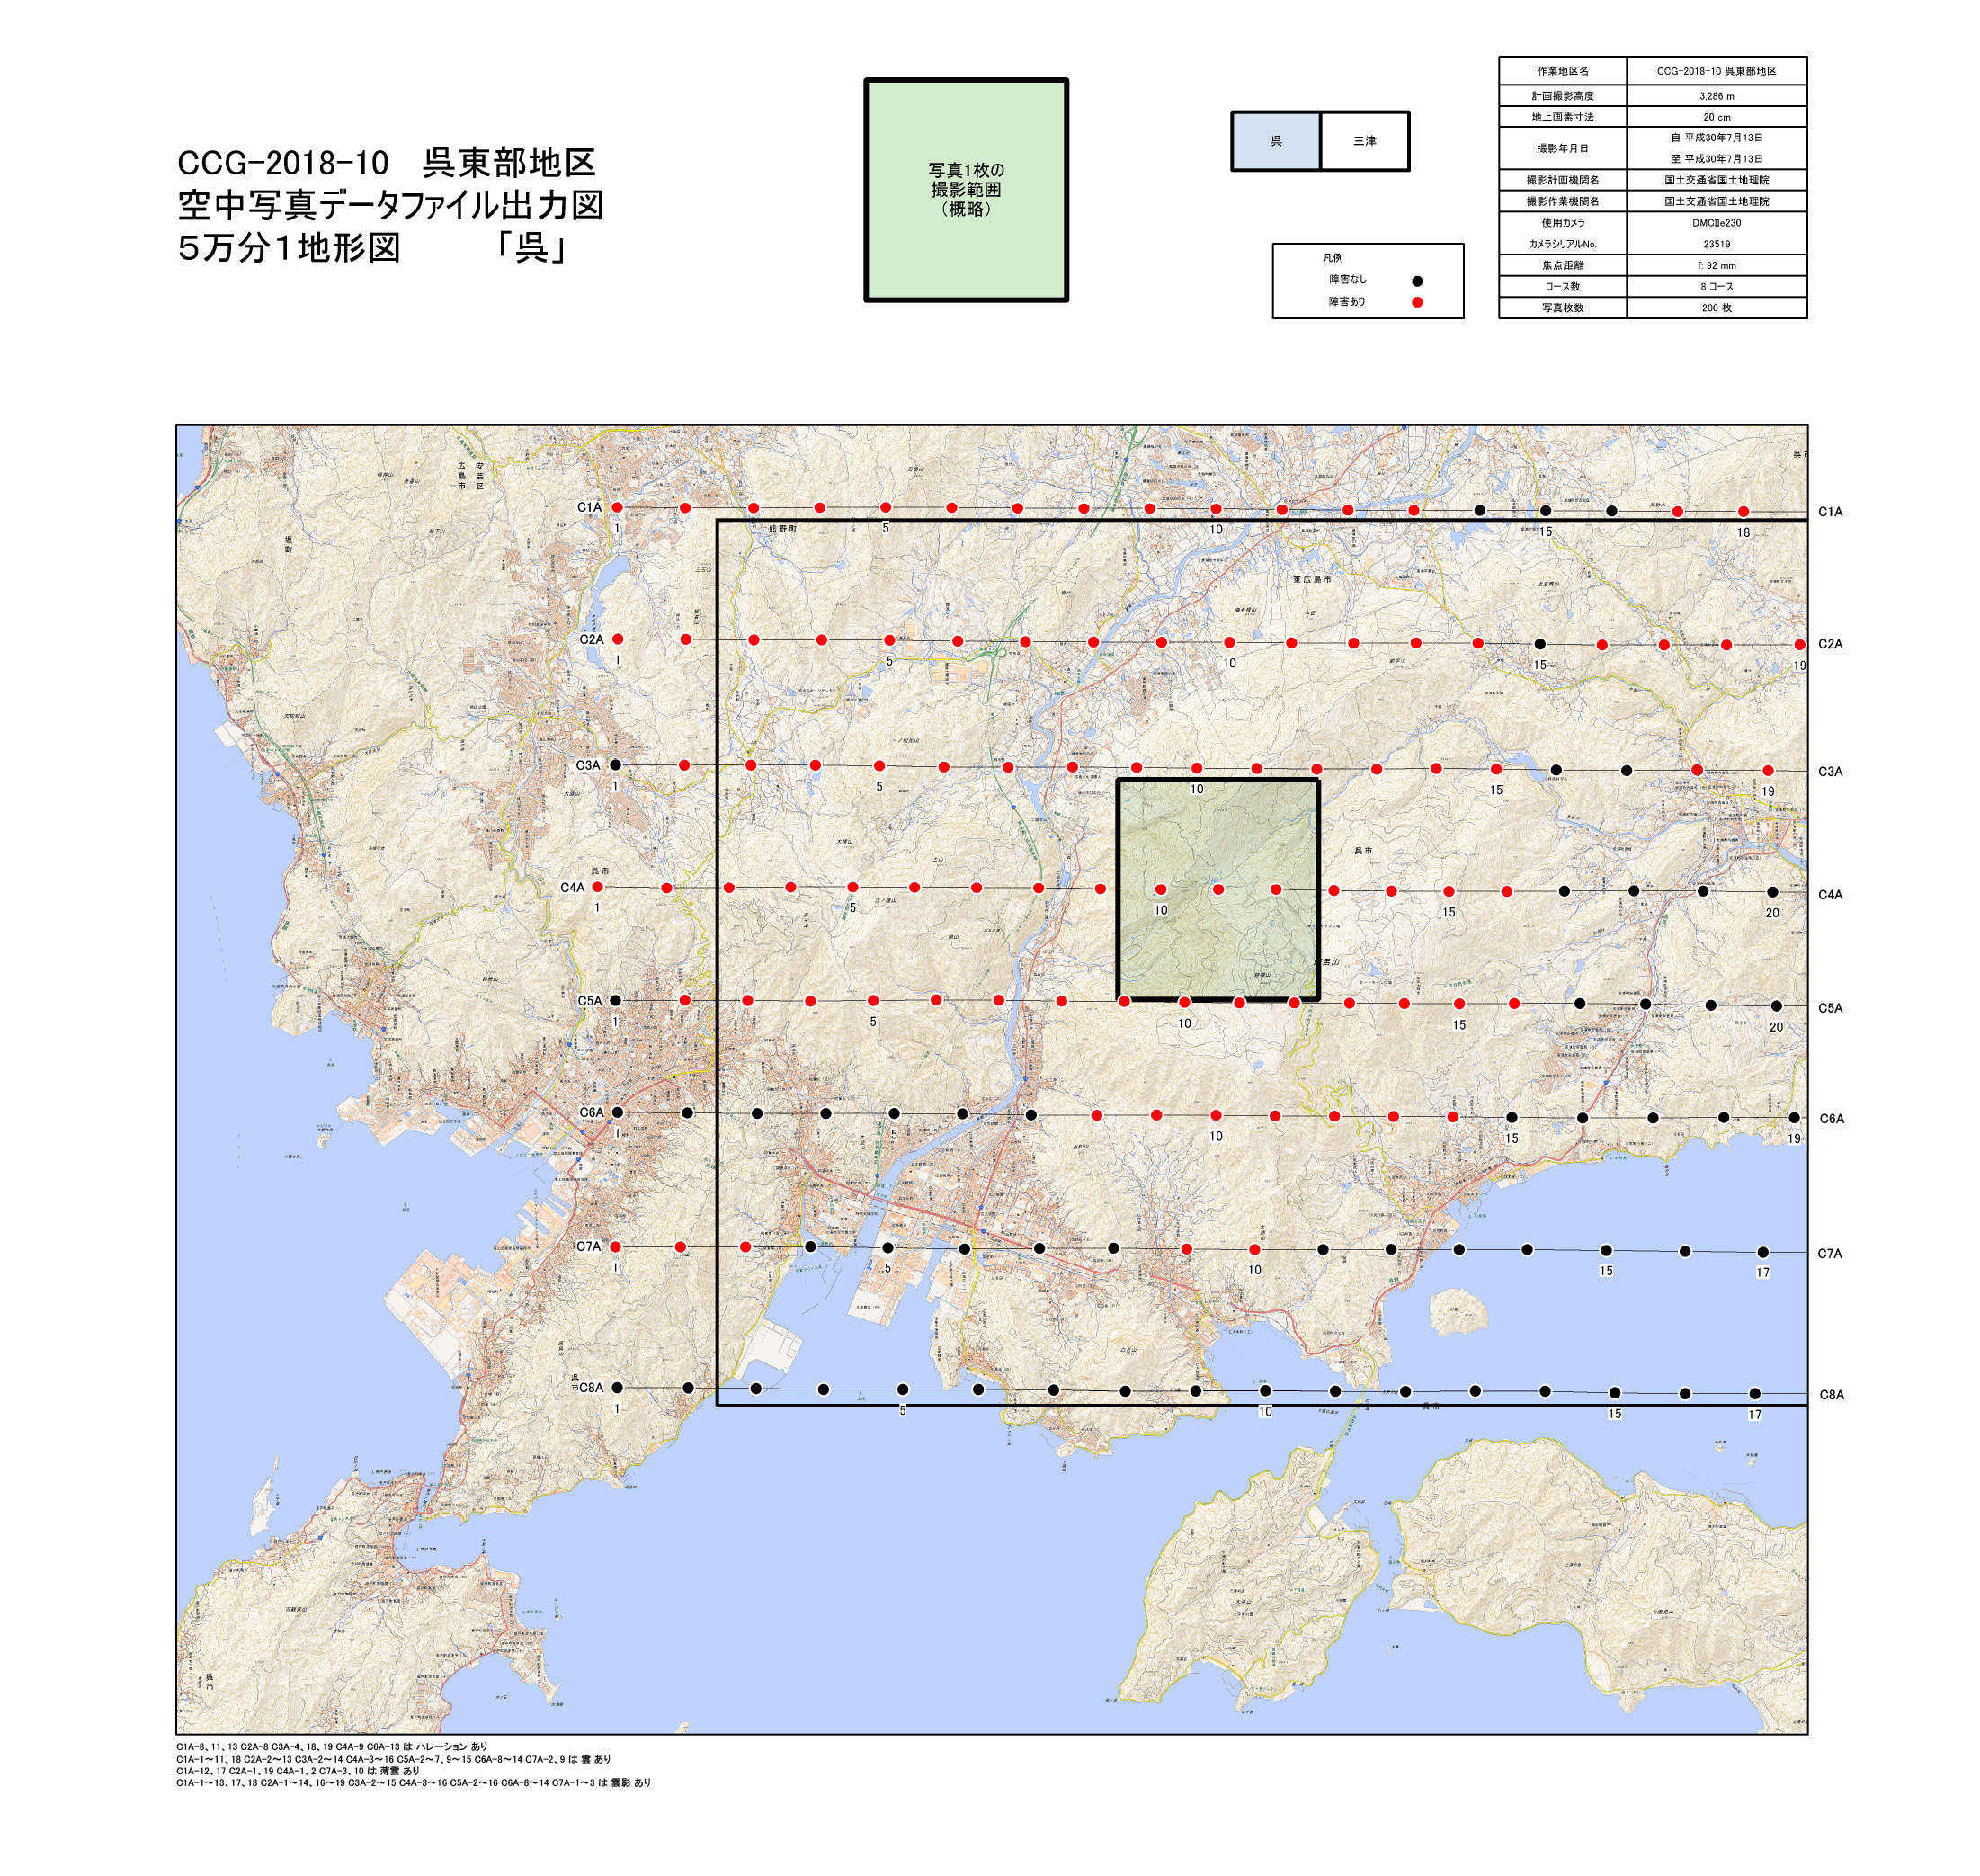
Task: Click the 23519 serial number value
Action: [1716, 244]
